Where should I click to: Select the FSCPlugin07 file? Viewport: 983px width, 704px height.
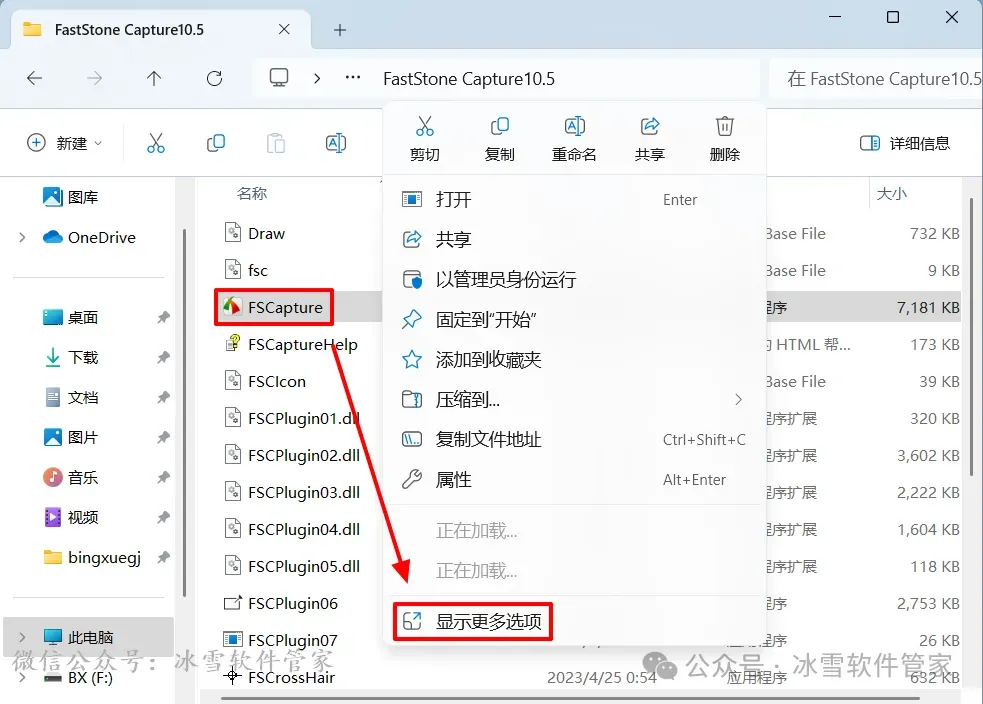(281, 640)
